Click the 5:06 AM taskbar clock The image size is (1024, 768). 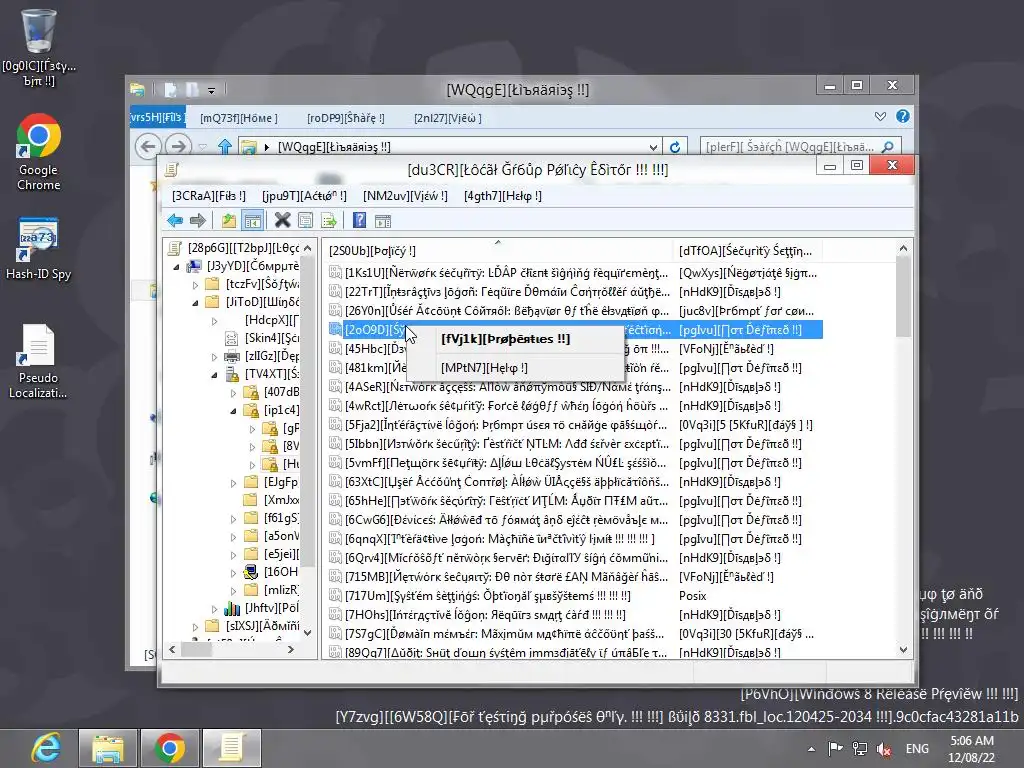(x=972, y=749)
